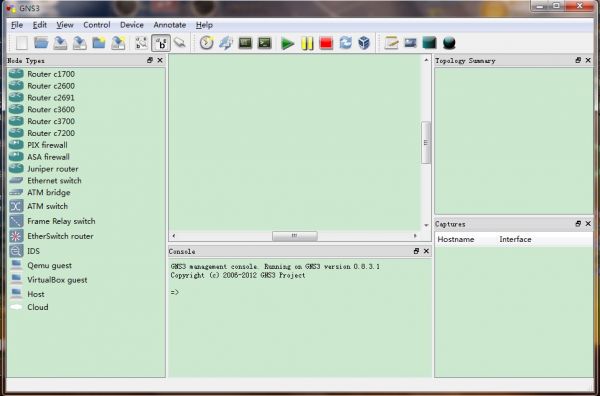Toggle the show hostnames button
Viewport: 600px width, 396px height.
click(161, 43)
